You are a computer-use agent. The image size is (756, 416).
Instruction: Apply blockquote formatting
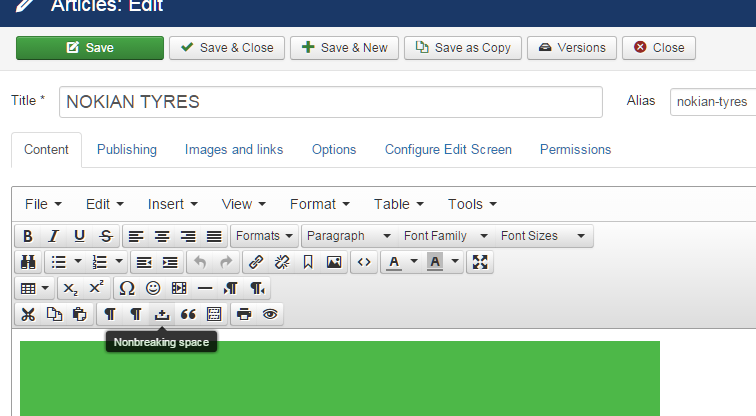click(x=188, y=314)
